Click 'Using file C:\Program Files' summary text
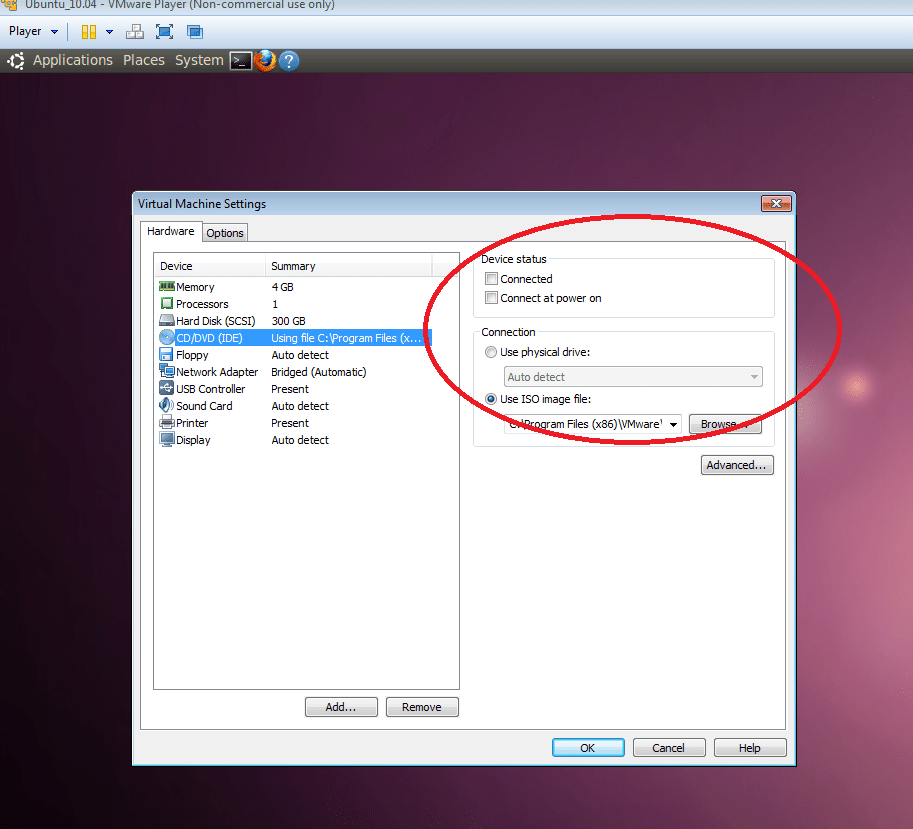 coord(346,338)
